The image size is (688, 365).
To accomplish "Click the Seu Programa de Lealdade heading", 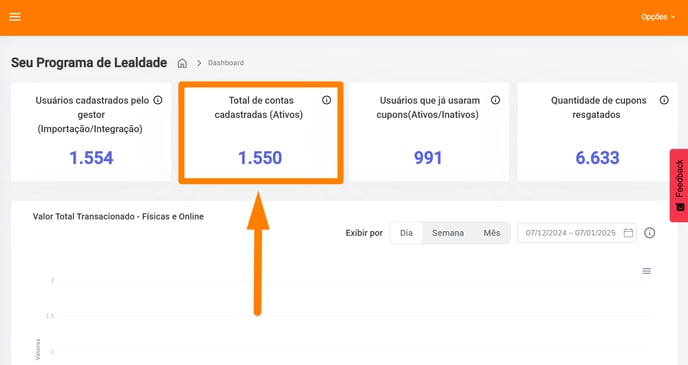I will [89, 63].
